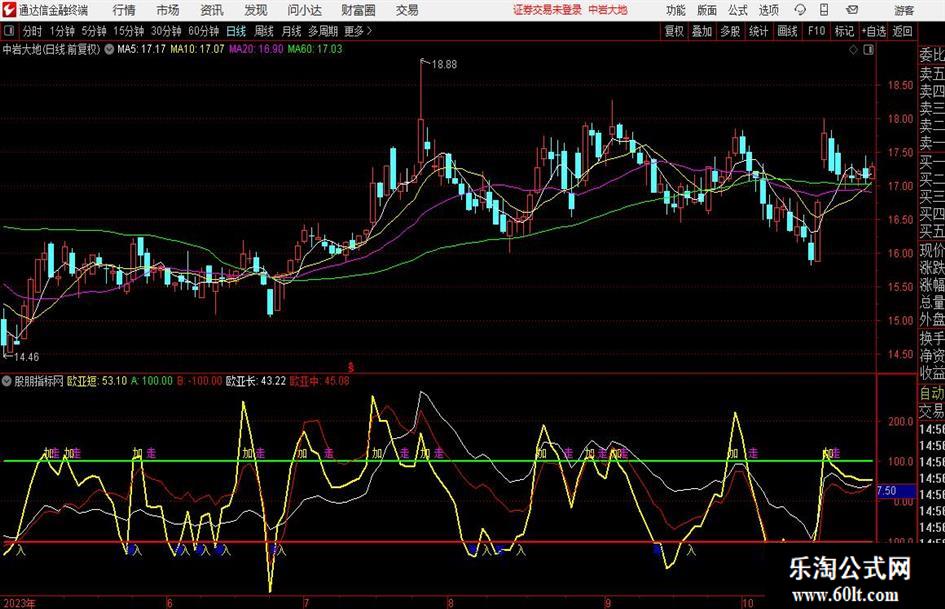Open the 财富圈 menu
Screen dimensions: 945x609
tap(358, 10)
